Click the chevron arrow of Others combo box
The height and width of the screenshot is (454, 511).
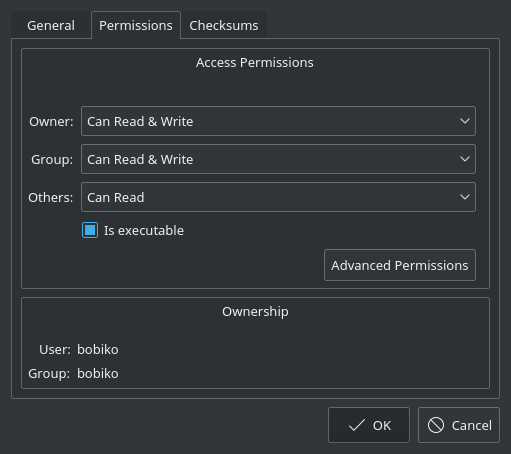pyautogui.click(x=465, y=197)
